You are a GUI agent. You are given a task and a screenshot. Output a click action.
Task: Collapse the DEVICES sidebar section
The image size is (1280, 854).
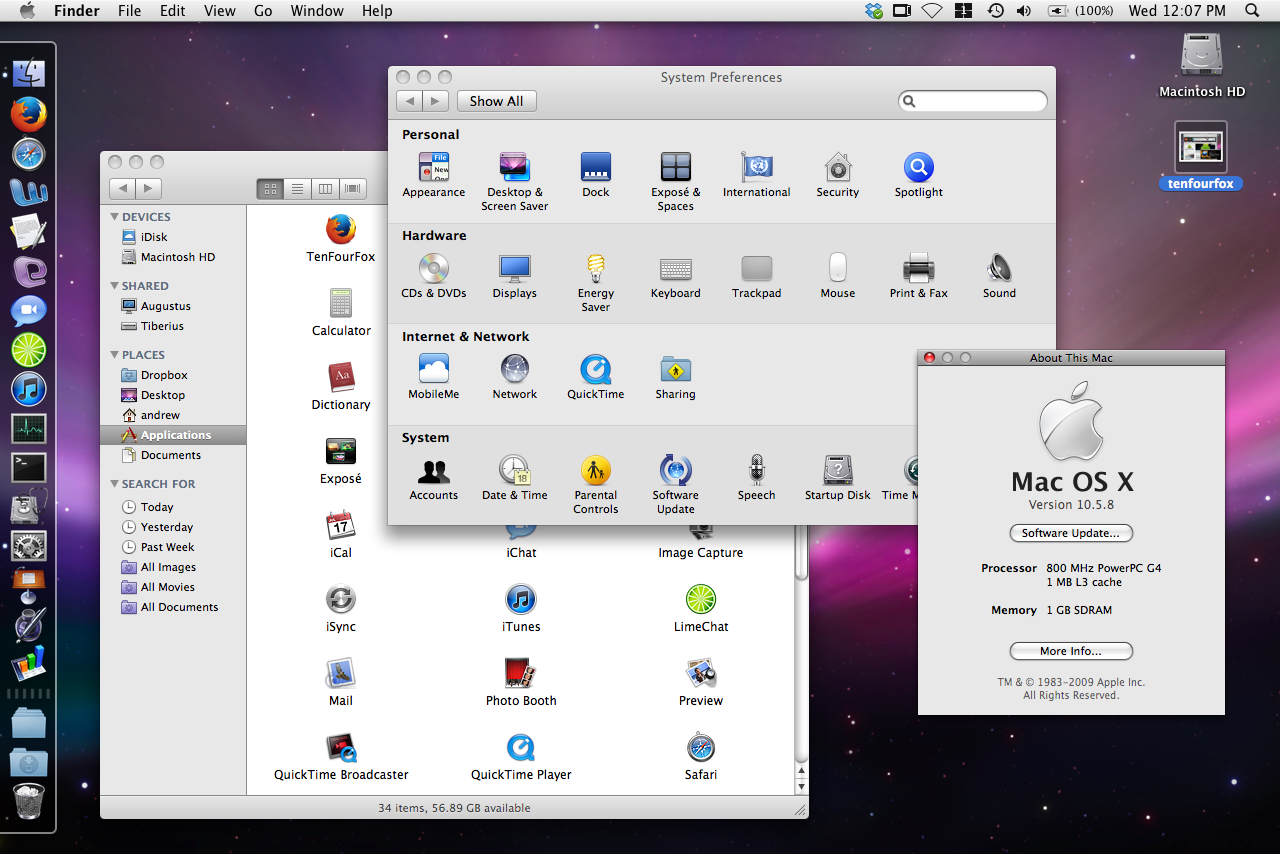[x=115, y=217]
